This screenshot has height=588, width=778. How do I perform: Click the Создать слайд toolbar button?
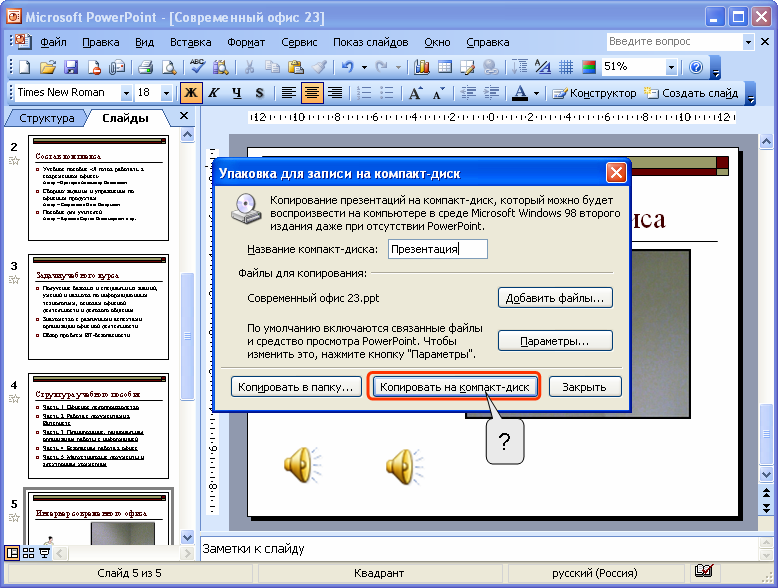tap(691, 93)
